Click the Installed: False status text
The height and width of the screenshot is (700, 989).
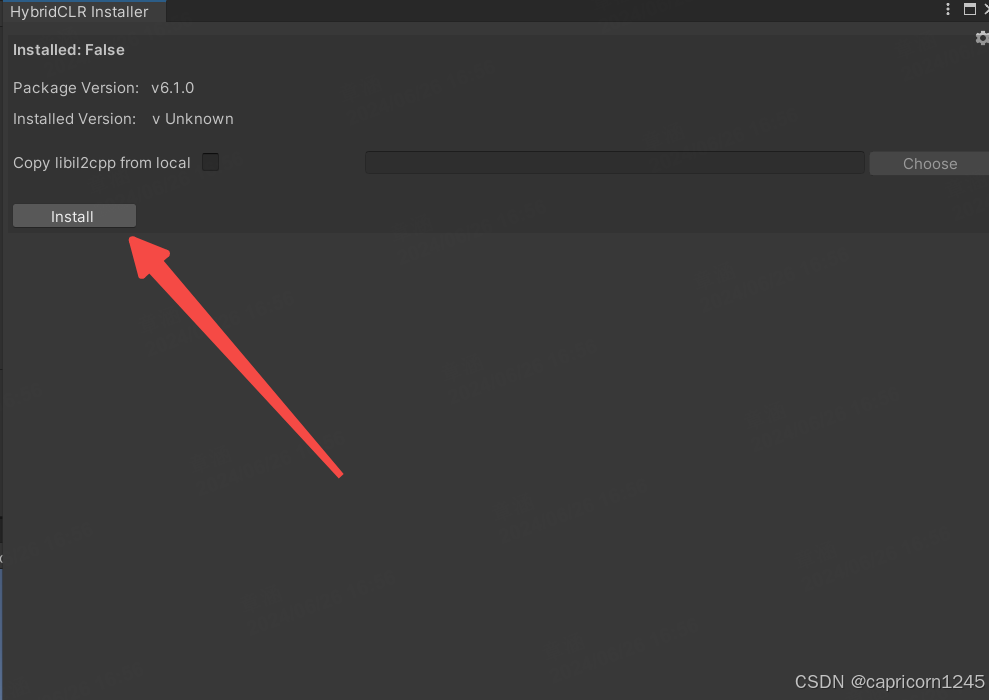69,50
